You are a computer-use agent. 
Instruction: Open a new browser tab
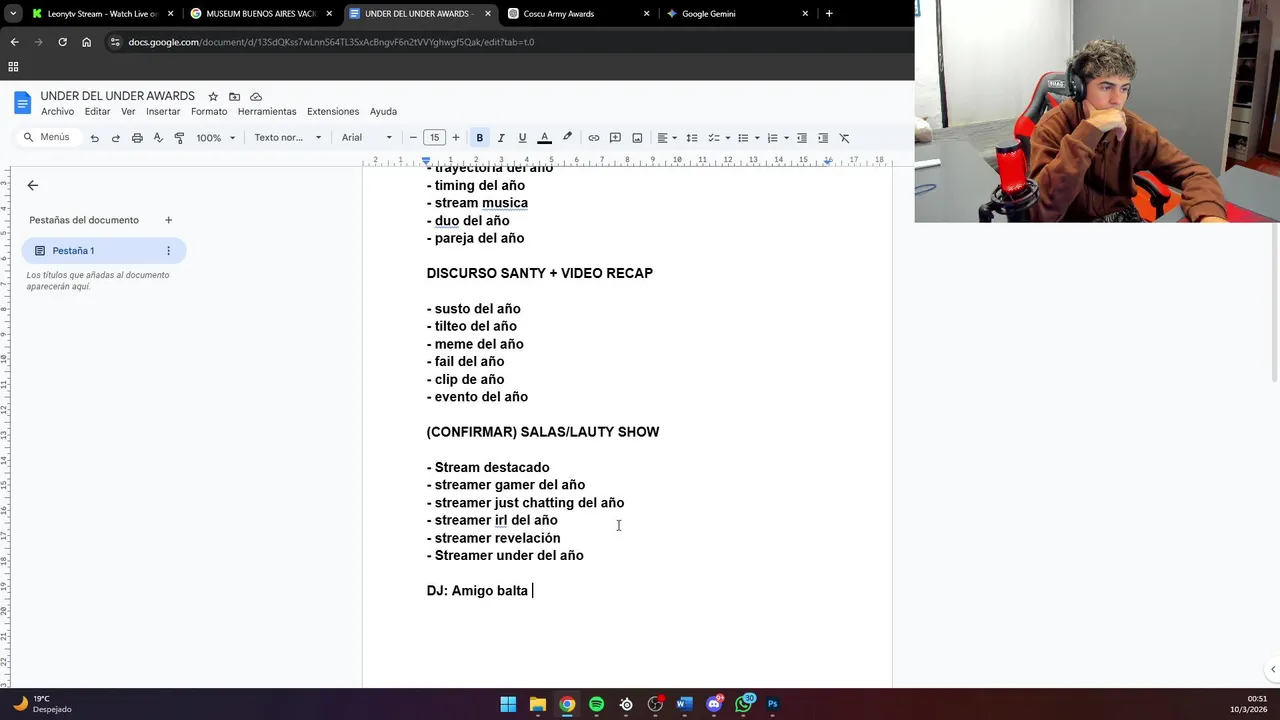tap(829, 14)
